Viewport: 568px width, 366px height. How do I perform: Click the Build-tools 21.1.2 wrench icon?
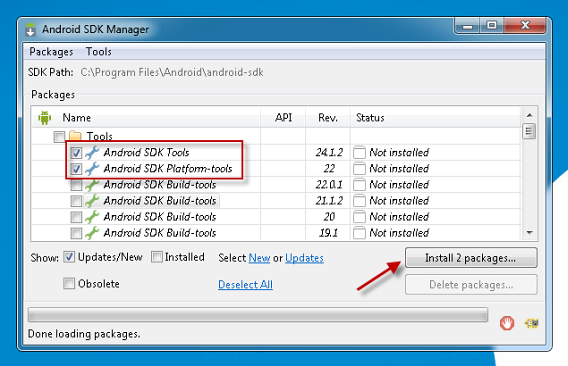pos(92,201)
